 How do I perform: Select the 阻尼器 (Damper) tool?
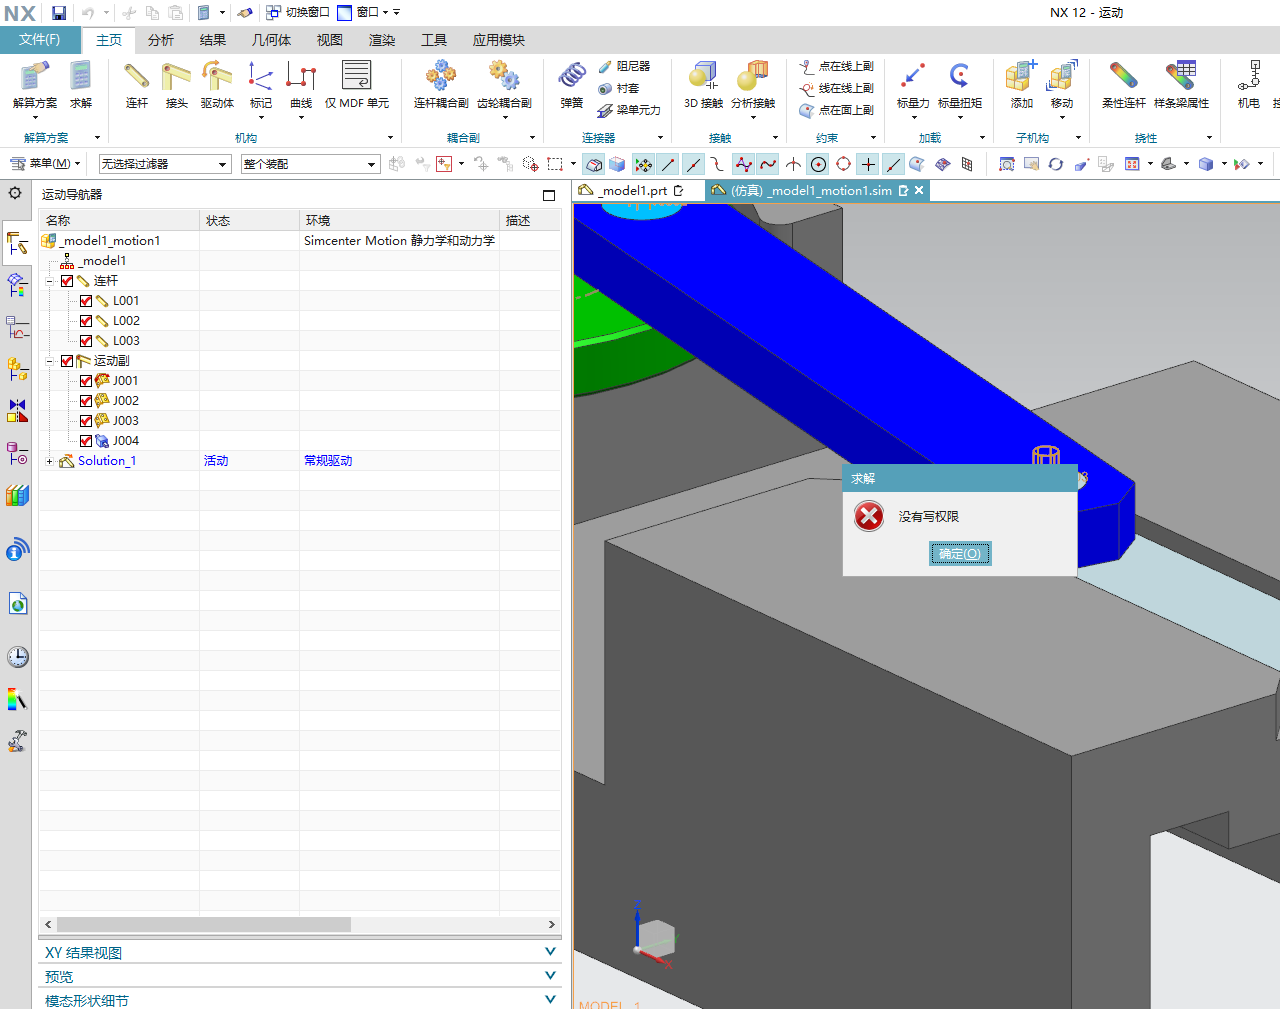(x=624, y=66)
